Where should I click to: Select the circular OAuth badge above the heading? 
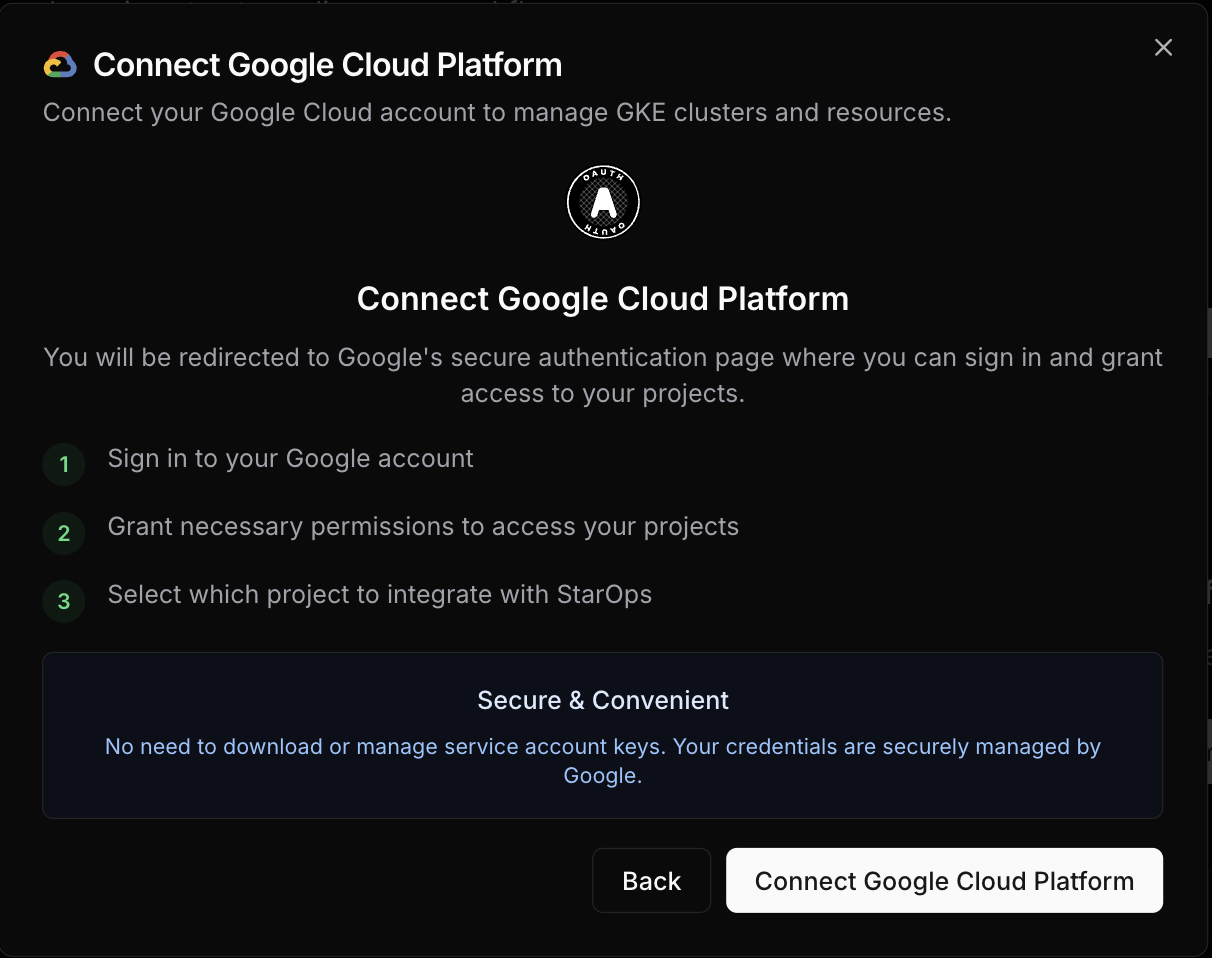[603, 201]
